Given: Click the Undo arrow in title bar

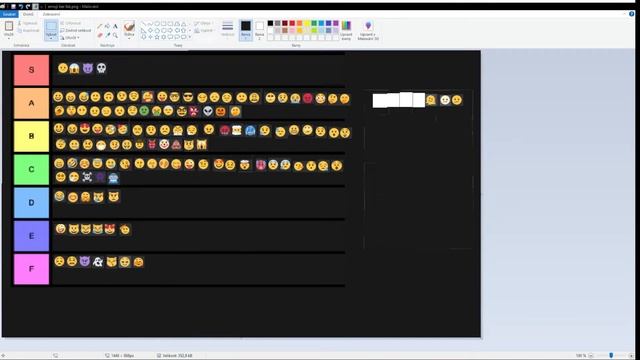Looking at the screenshot, I should [x=21, y=6].
